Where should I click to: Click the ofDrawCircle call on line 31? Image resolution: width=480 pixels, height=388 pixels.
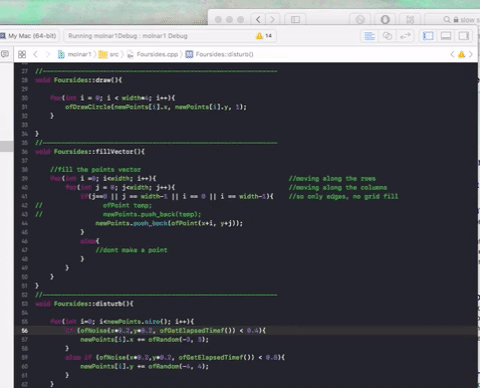156,107
